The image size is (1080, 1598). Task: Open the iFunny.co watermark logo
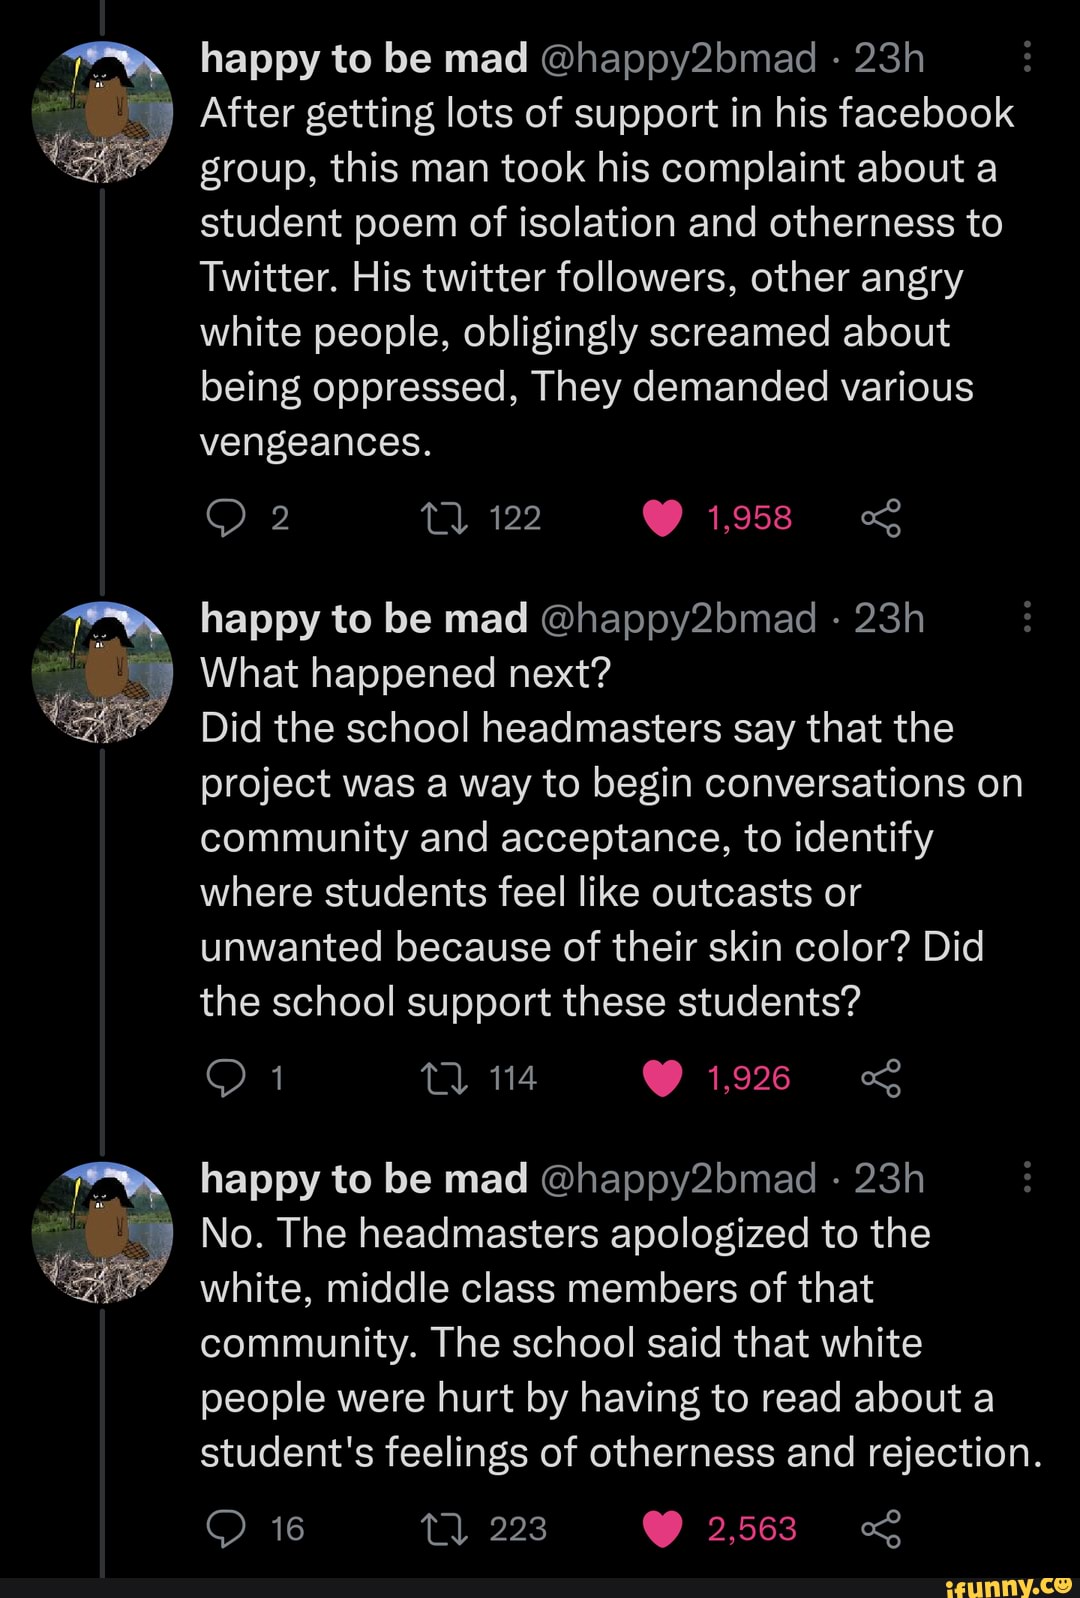pyautogui.click(x=1008, y=1585)
